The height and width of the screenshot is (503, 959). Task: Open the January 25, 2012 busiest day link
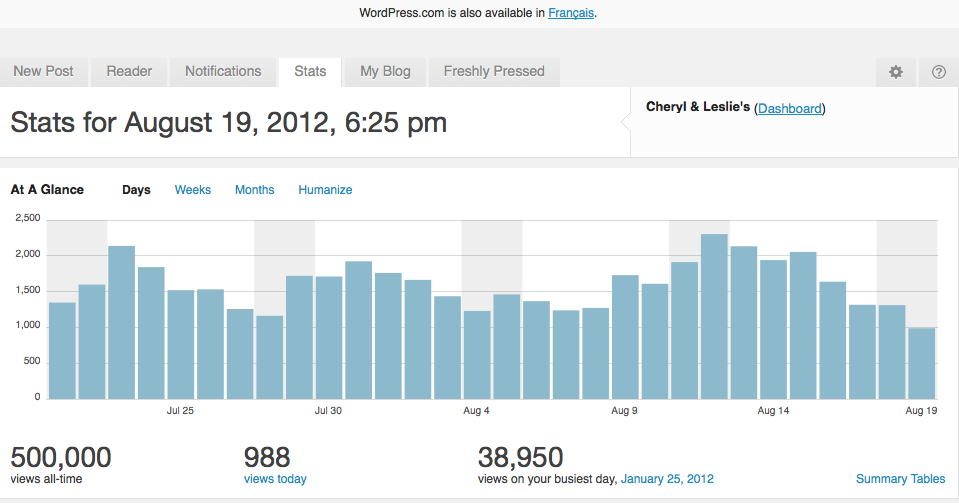click(x=667, y=479)
